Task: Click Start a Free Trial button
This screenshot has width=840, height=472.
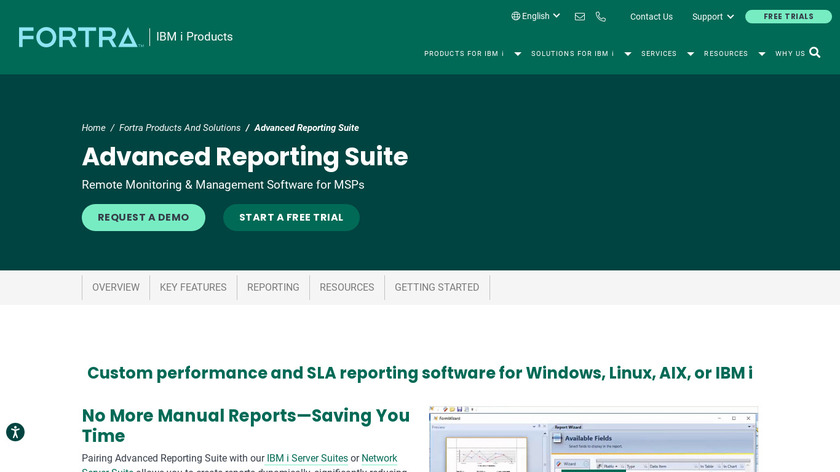Action: [x=291, y=217]
